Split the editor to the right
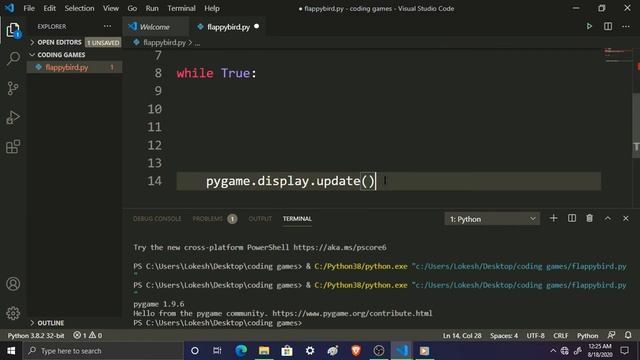Screen dimensions: 640x360 coord(608,27)
